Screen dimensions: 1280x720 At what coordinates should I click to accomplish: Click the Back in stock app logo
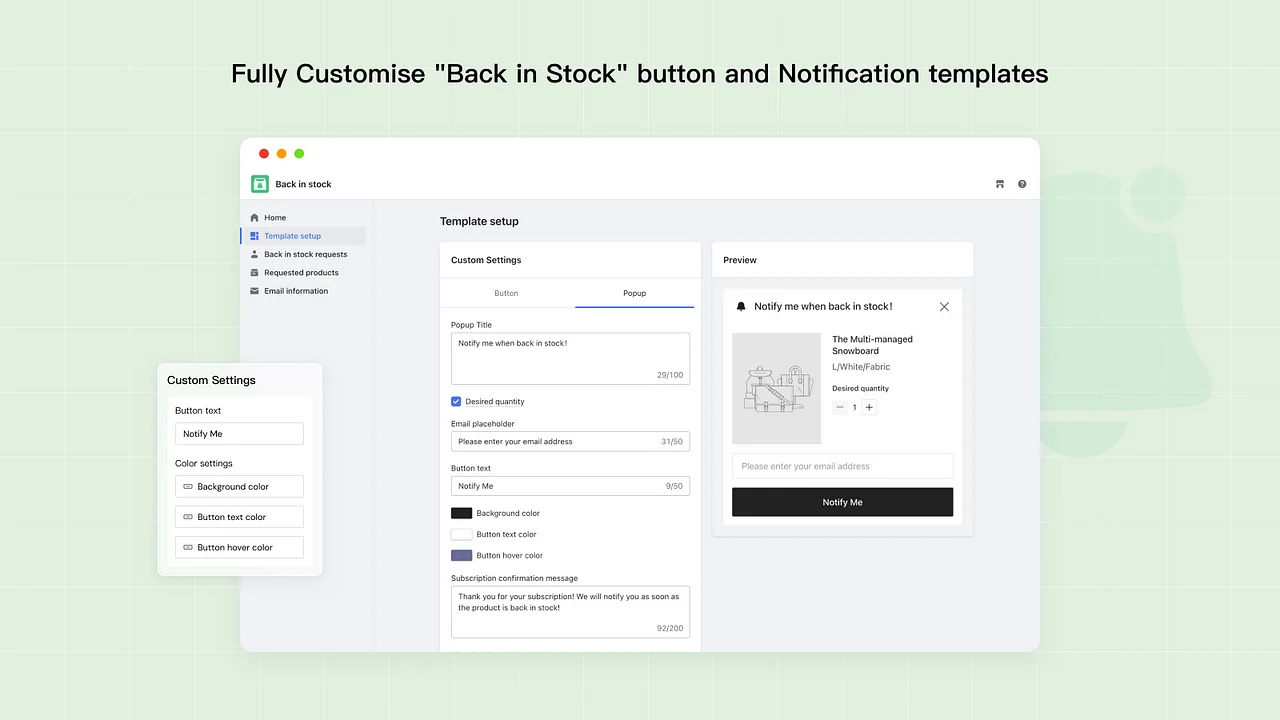259,184
